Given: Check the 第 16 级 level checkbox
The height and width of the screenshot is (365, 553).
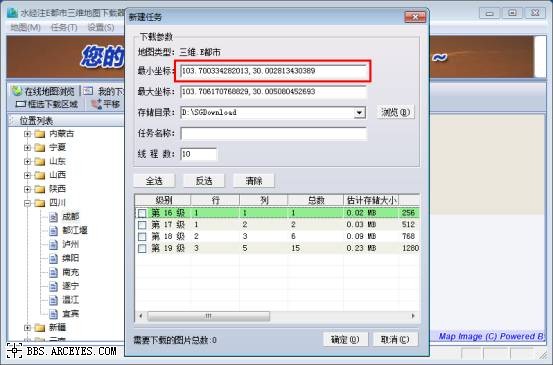Looking at the screenshot, I should tap(142, 213).
